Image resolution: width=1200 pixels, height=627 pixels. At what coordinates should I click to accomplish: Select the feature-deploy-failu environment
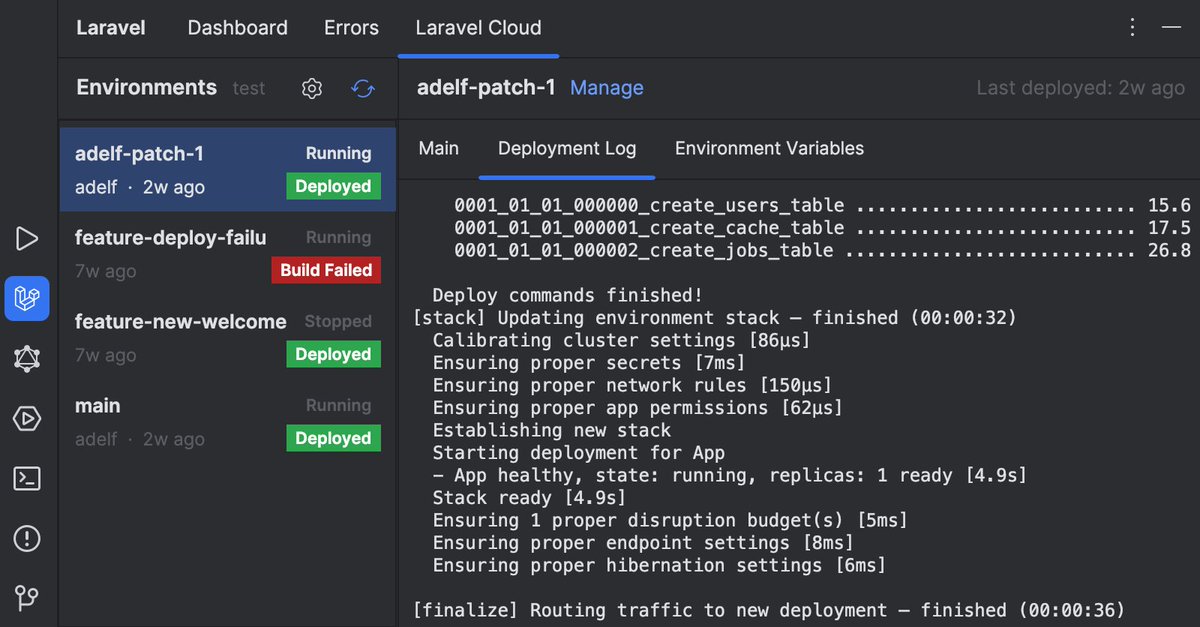228,253
